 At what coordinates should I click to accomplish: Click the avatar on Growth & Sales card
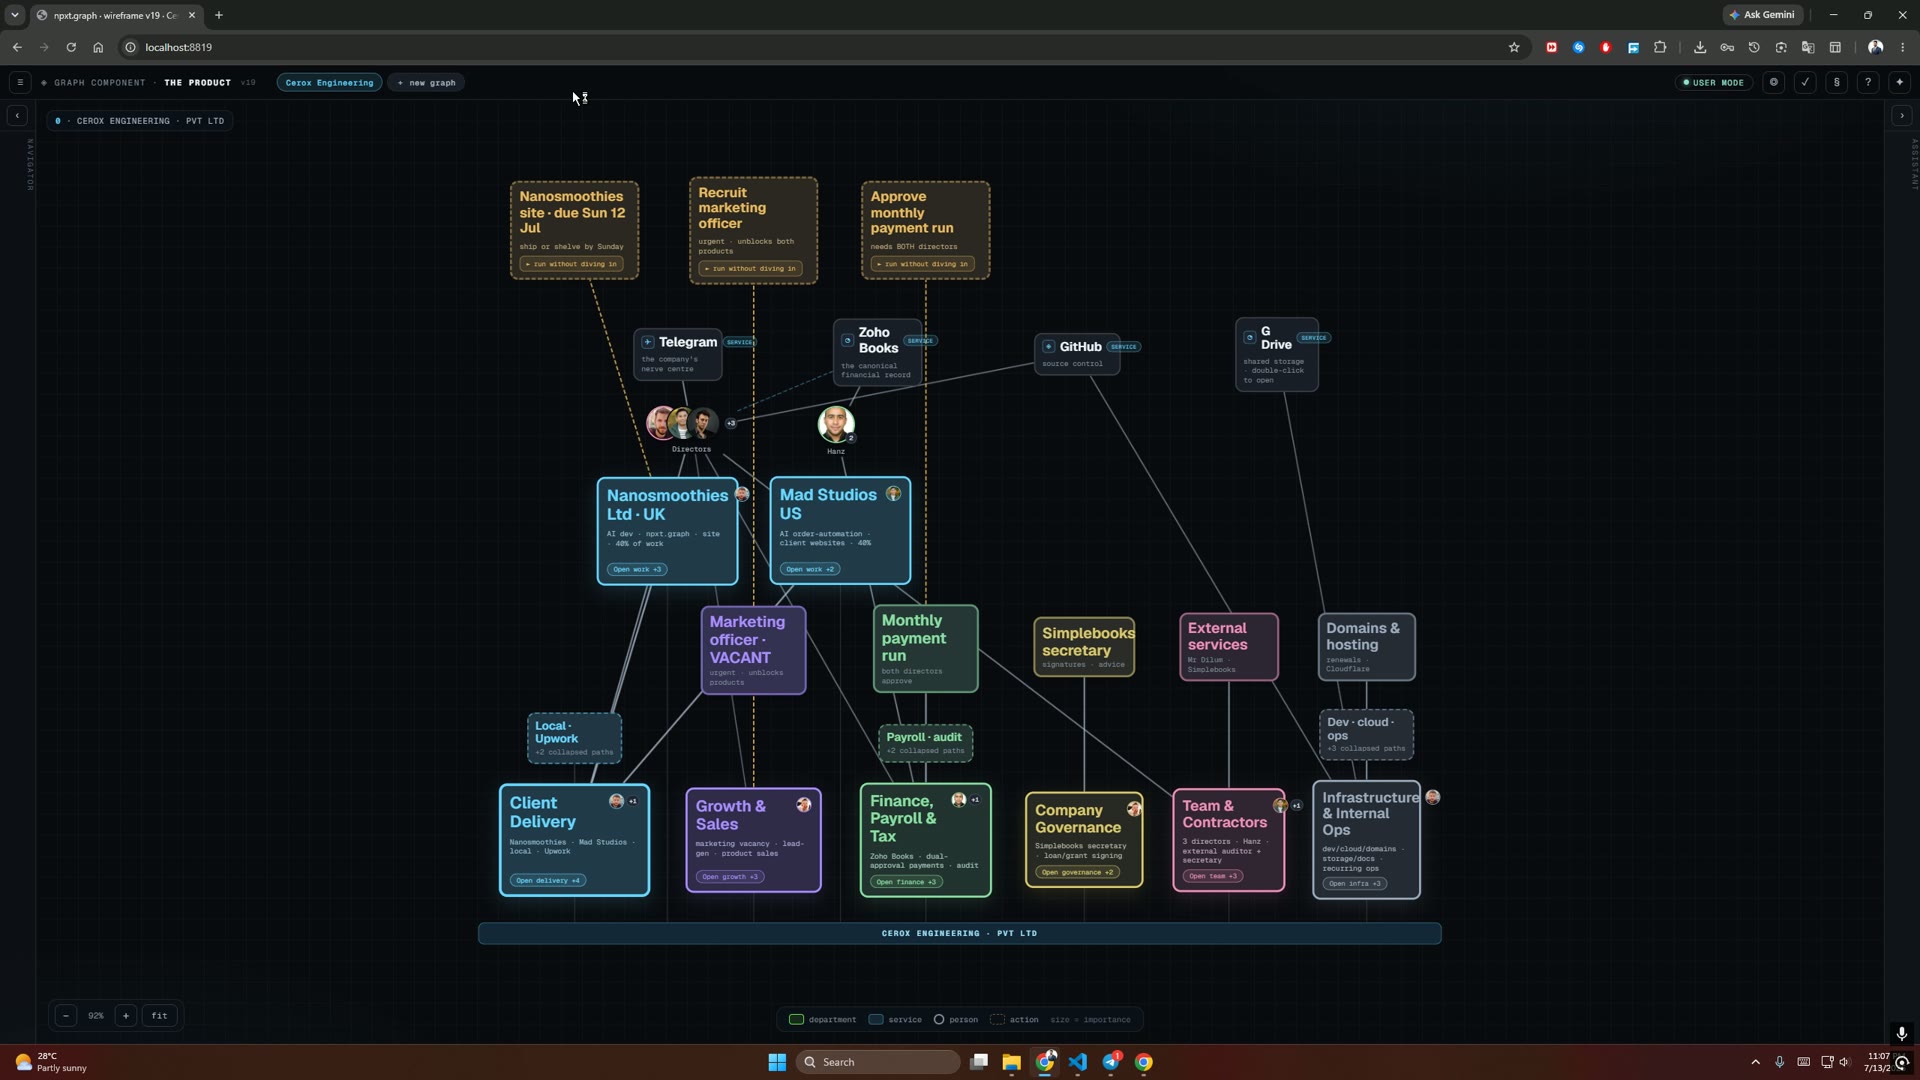pos(803,805)
